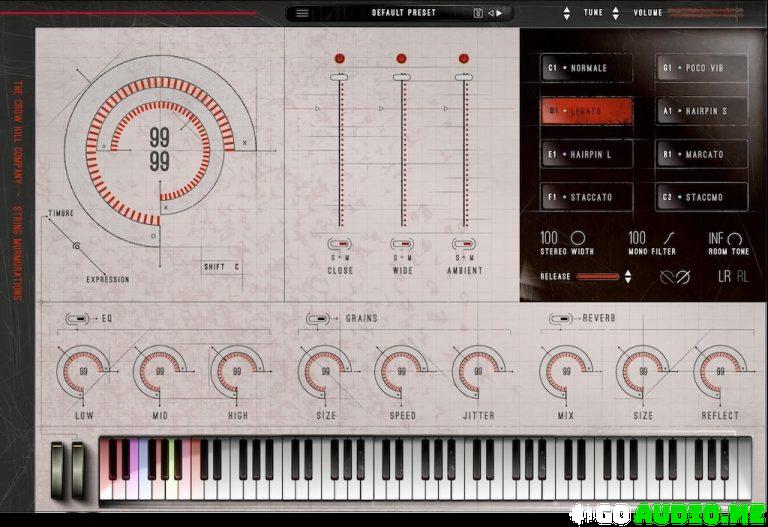Click the Release stepper arrows
This screenshot has width=768, height=527.
(628, 277)
